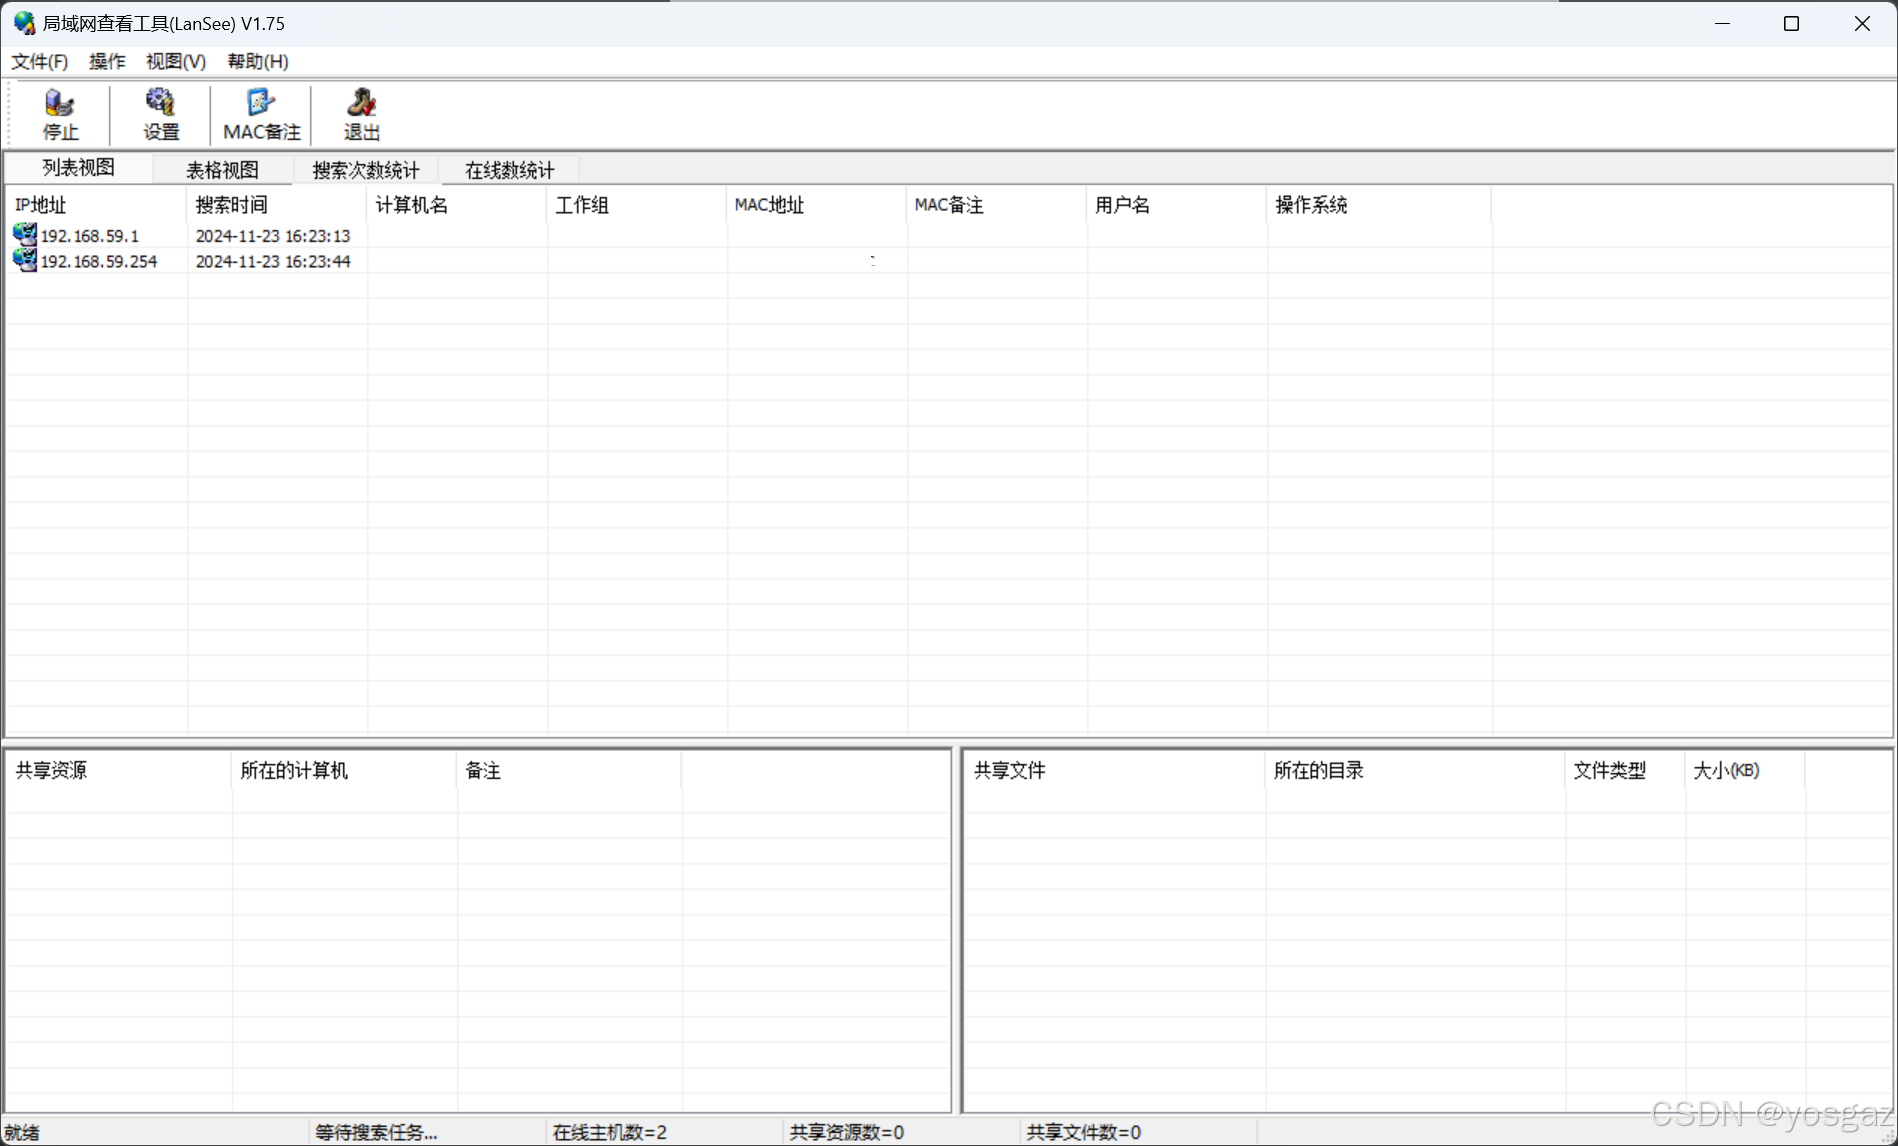Screen dimensions: 1898x1146
Task: Click the 就绪 status bar text
Action: (22, 1132)
